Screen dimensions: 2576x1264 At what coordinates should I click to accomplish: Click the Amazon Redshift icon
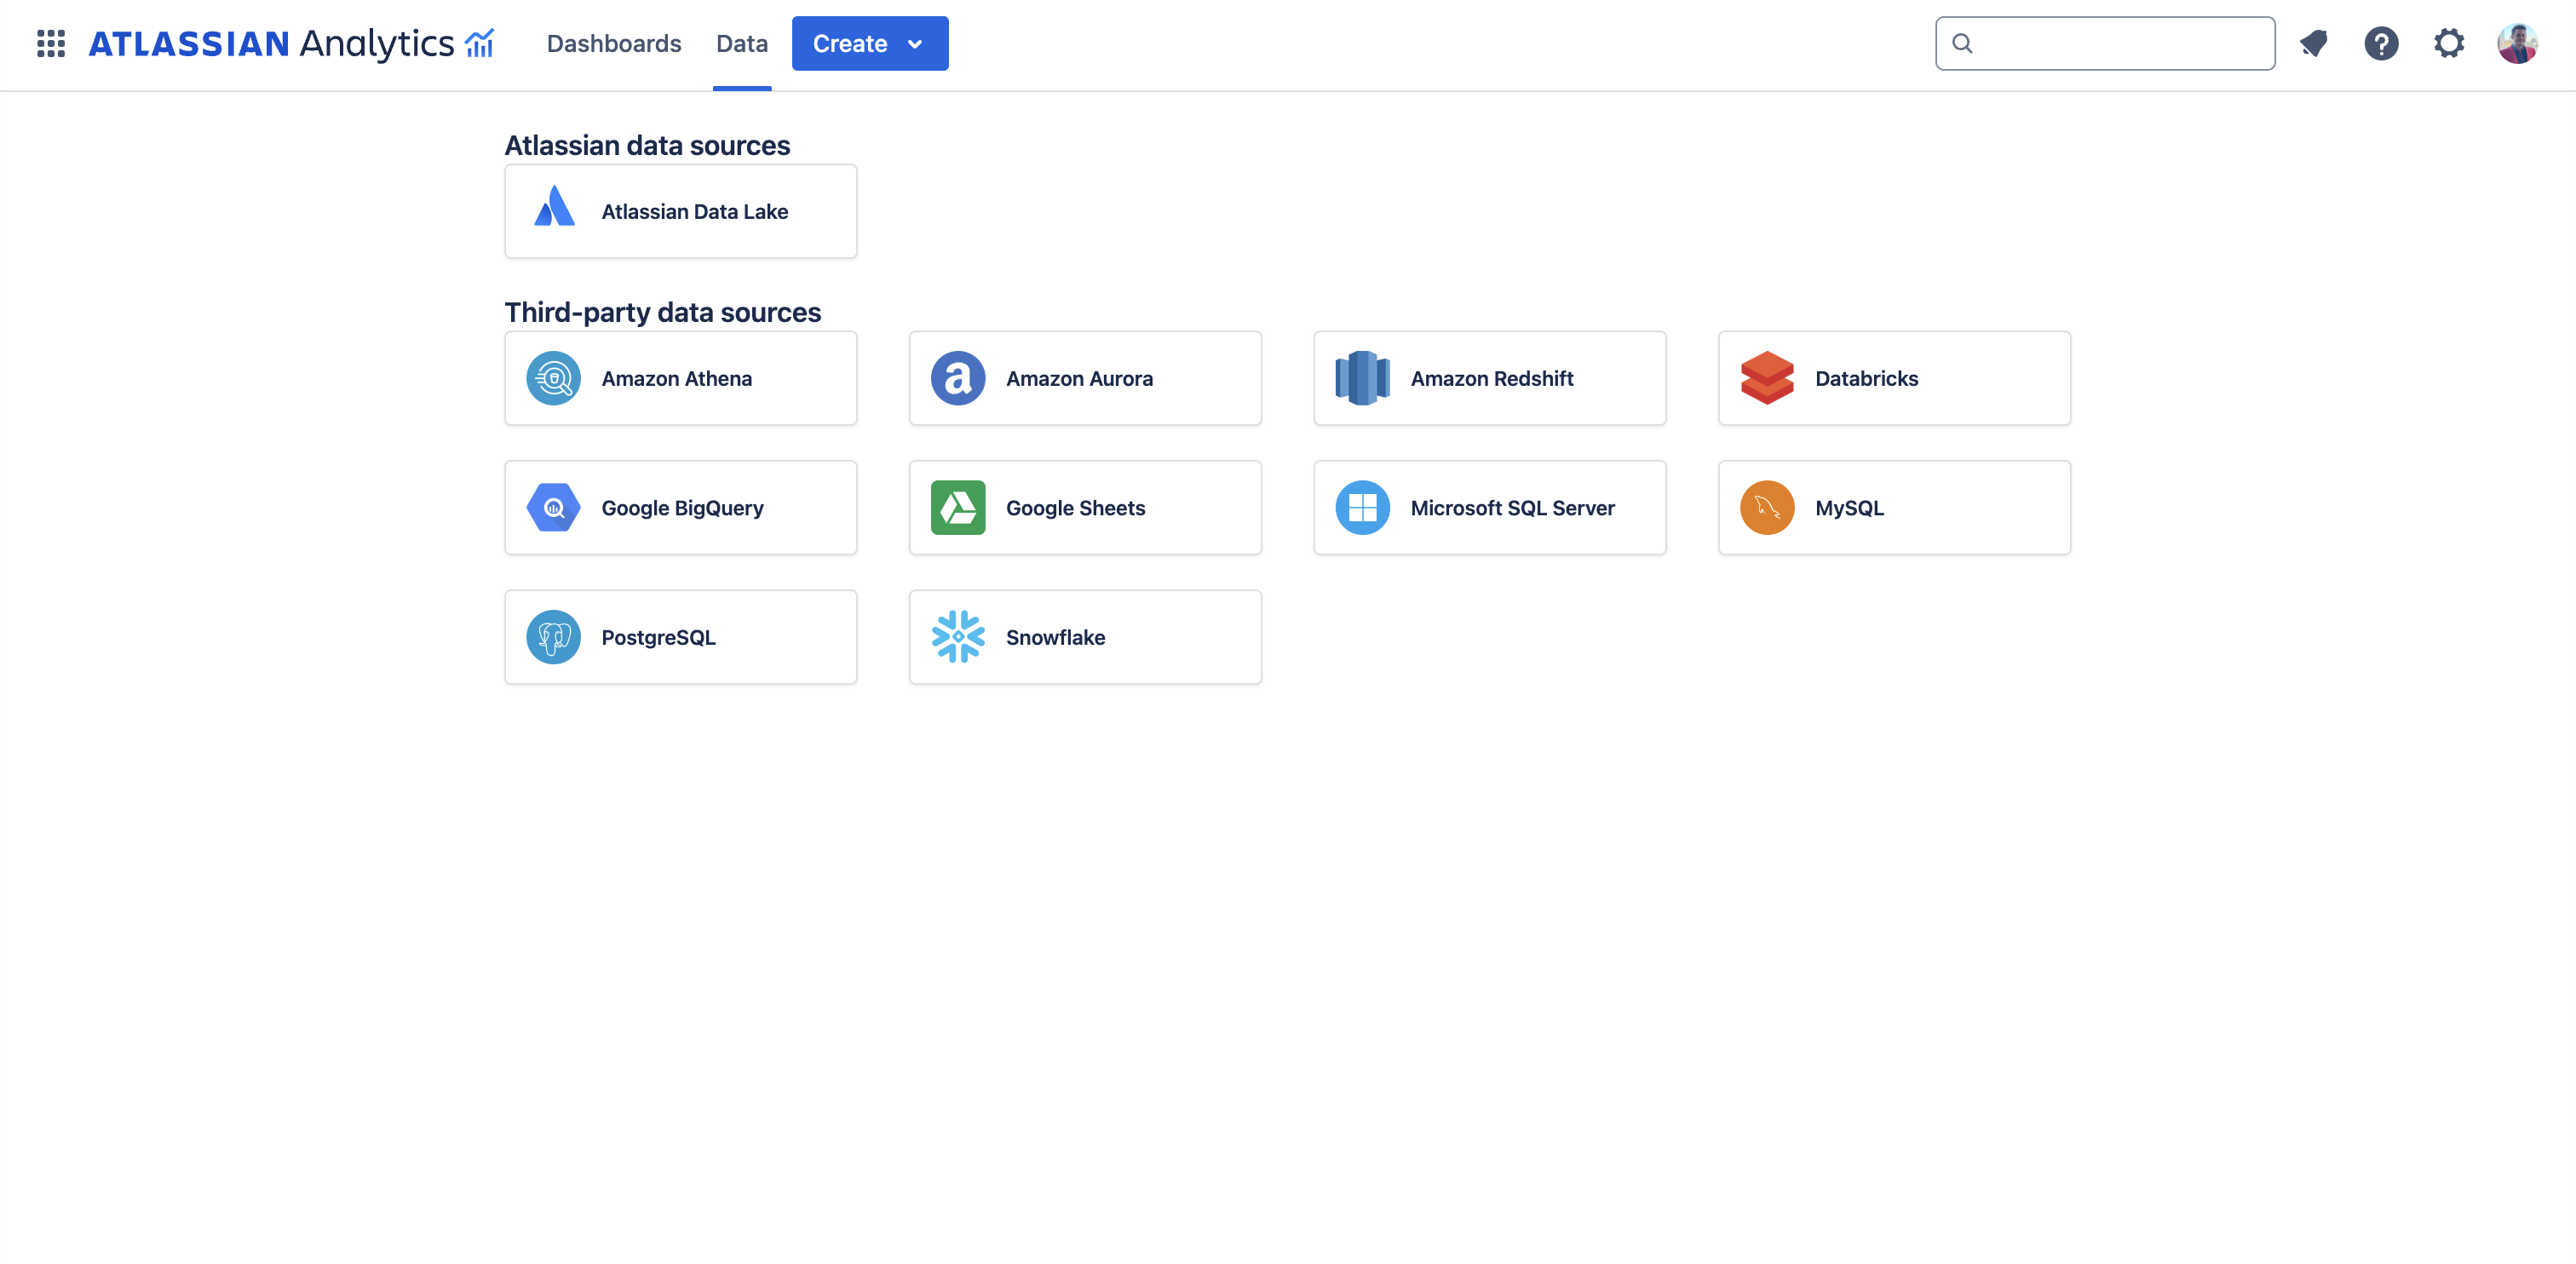(x=1362, y=378)
